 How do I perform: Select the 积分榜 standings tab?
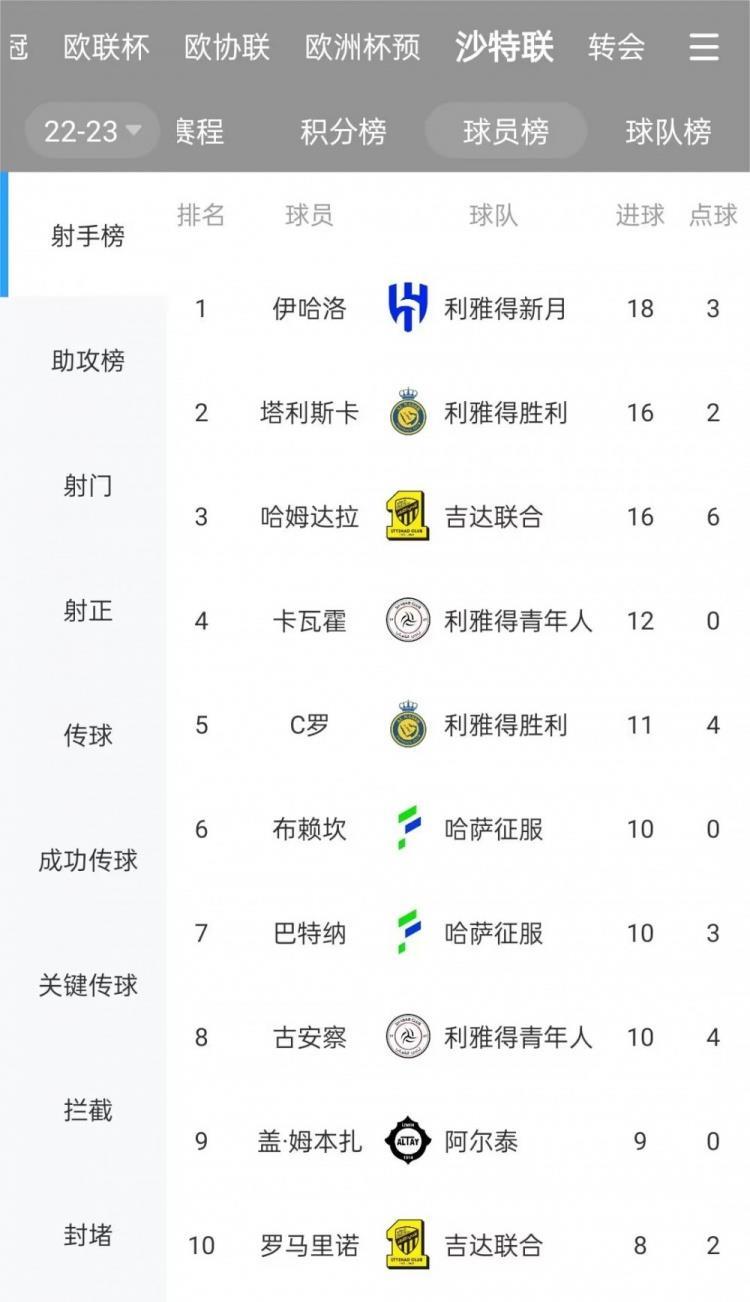(343, 131)
